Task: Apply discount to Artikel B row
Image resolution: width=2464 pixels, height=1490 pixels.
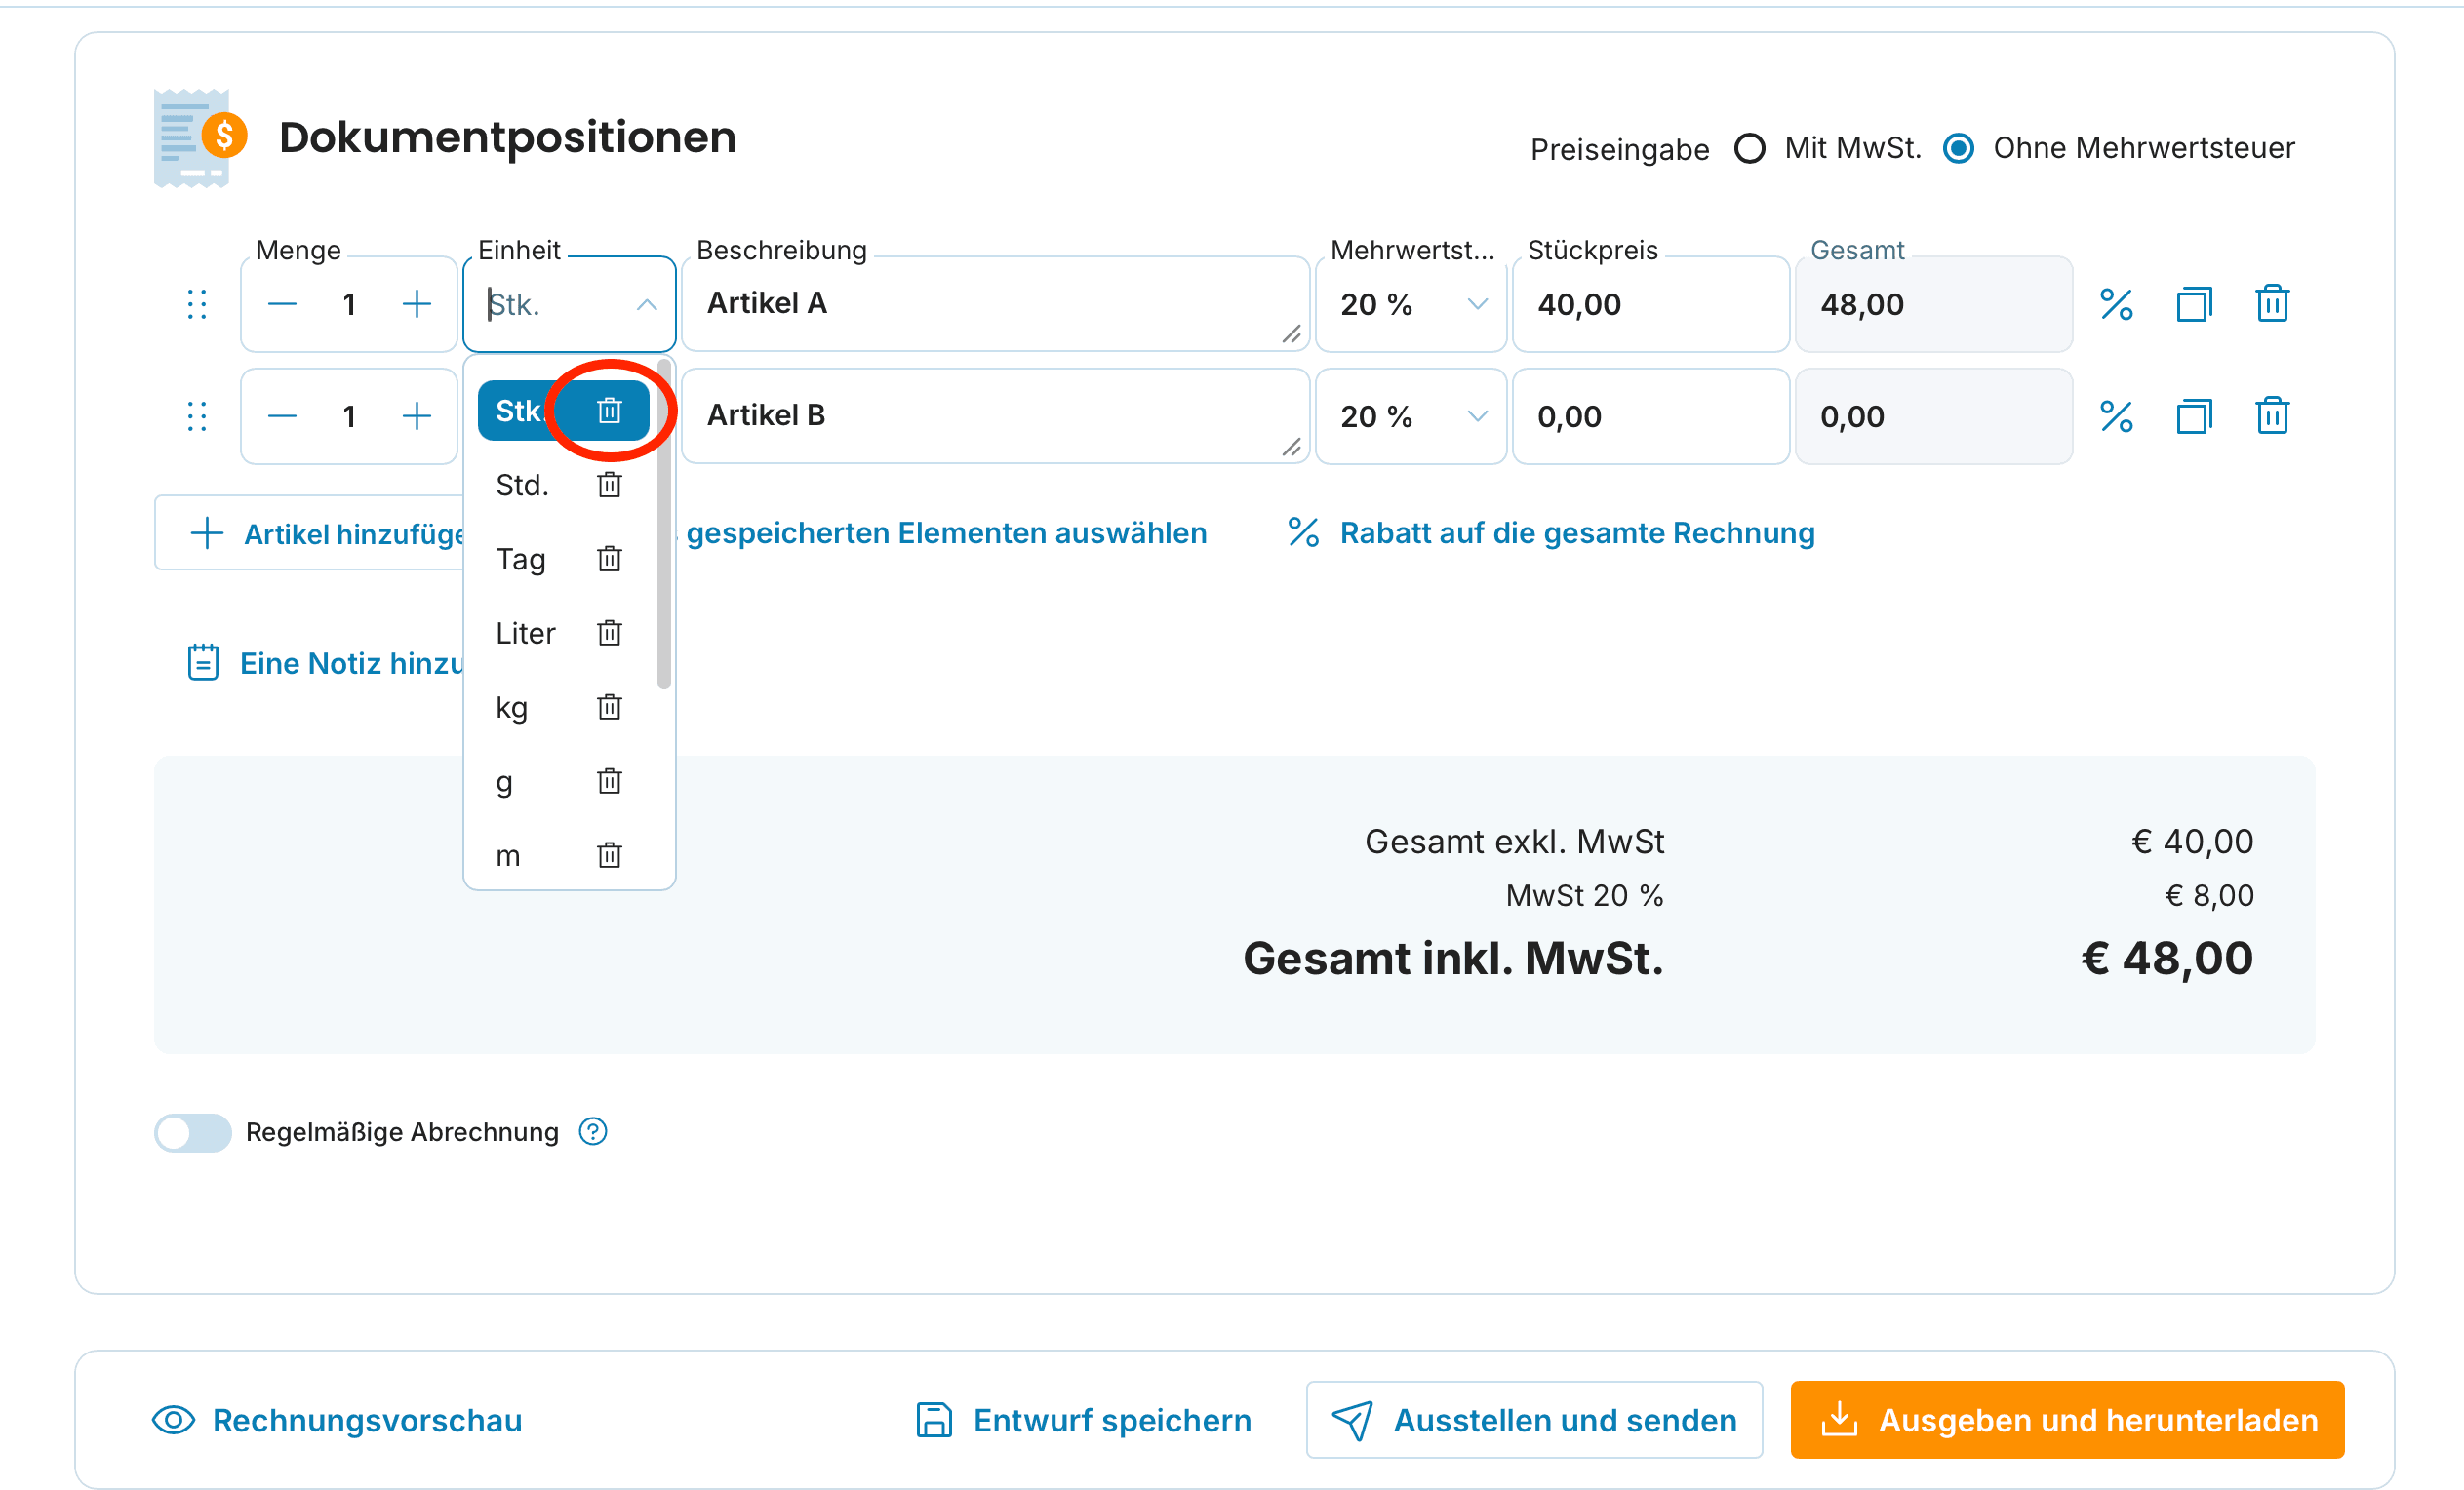Action: [x=2116, y=416]
